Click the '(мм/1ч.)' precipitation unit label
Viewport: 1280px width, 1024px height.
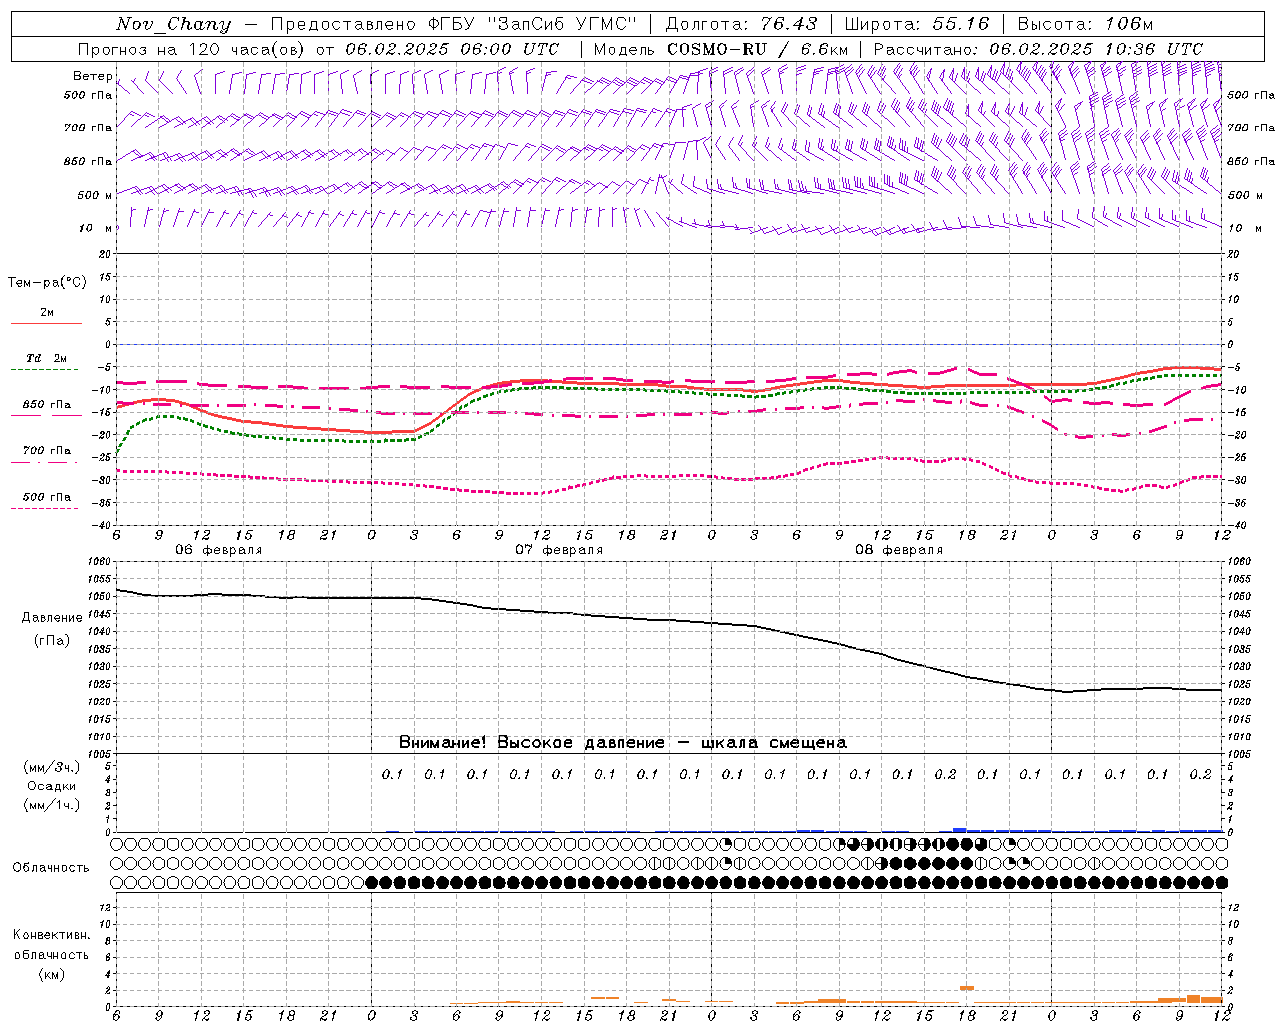52,805
